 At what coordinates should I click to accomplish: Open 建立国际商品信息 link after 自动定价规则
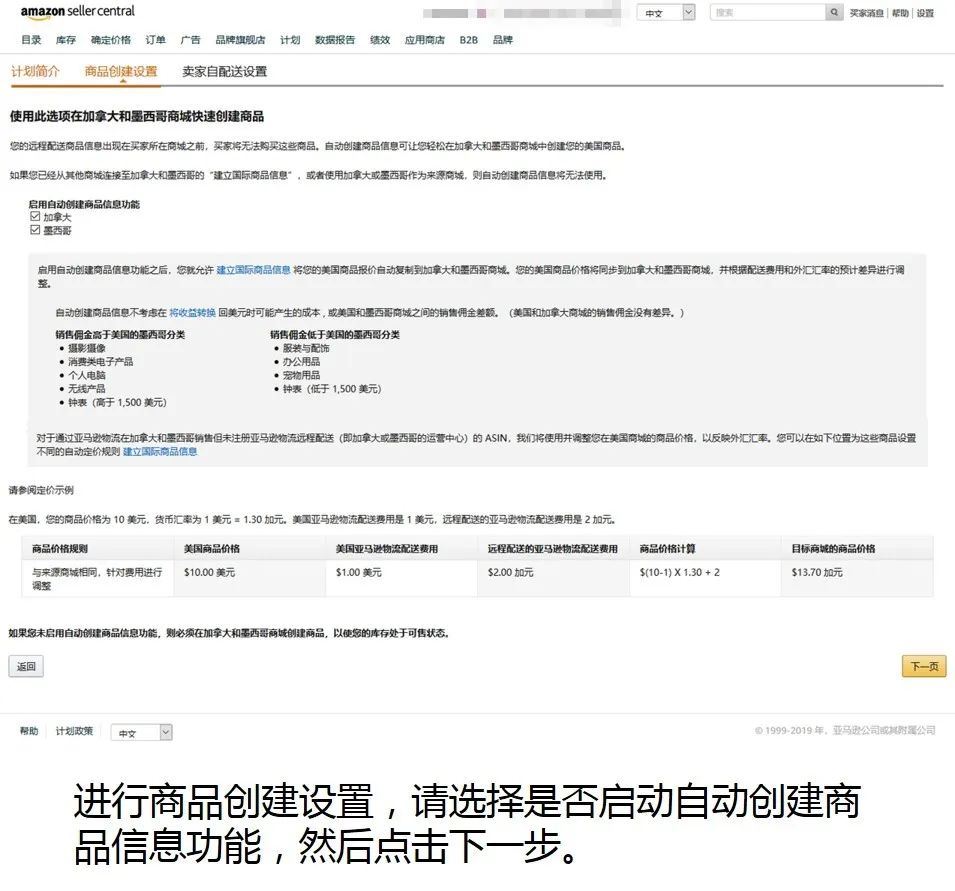[160, 451]
